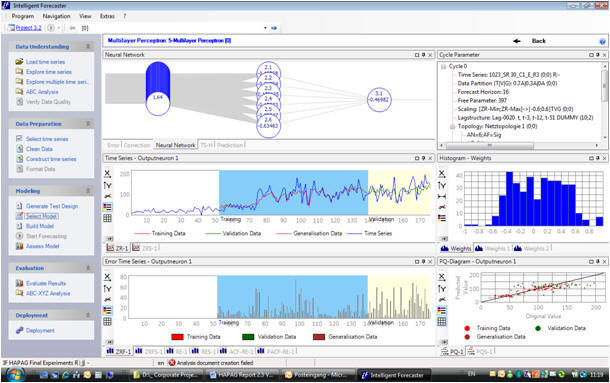This screenshot has height=383, width=610.
Task: Click the X axis tool in Time Series chart
Action: pos(107,174)
